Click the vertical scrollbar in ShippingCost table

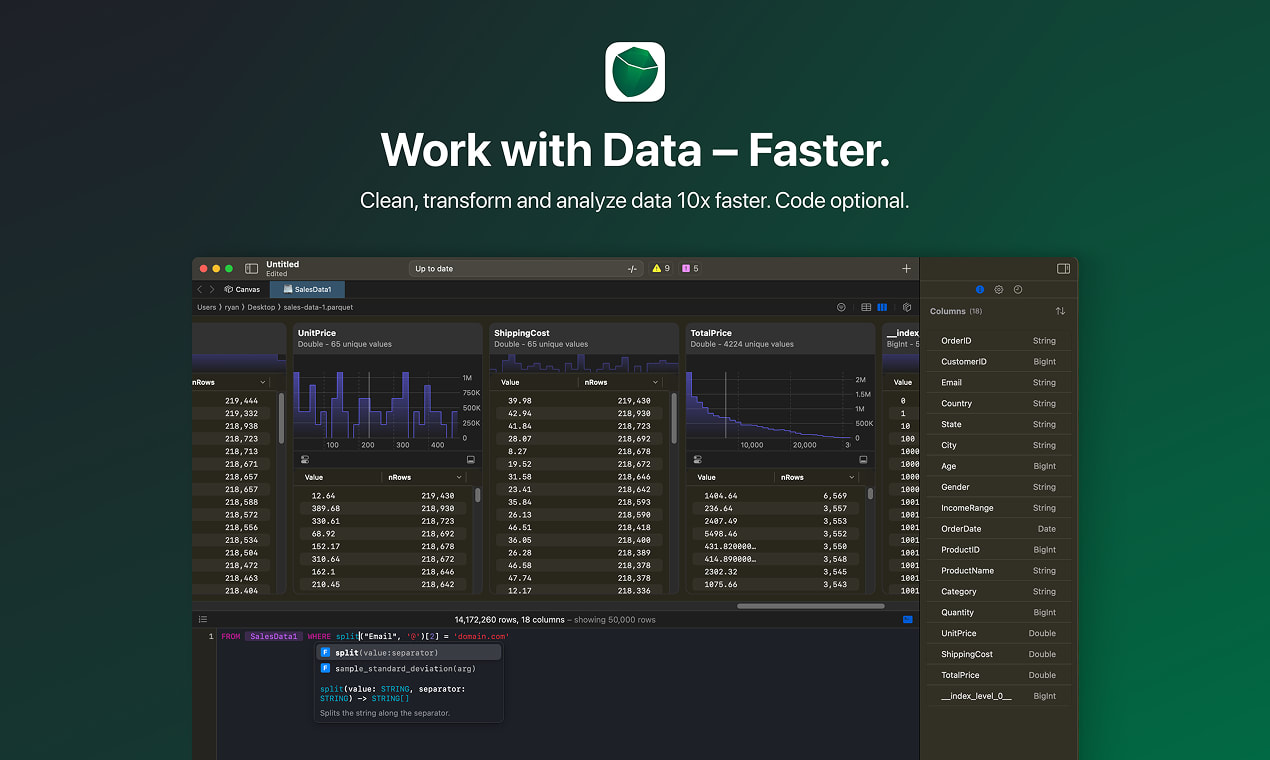[674, 418]
